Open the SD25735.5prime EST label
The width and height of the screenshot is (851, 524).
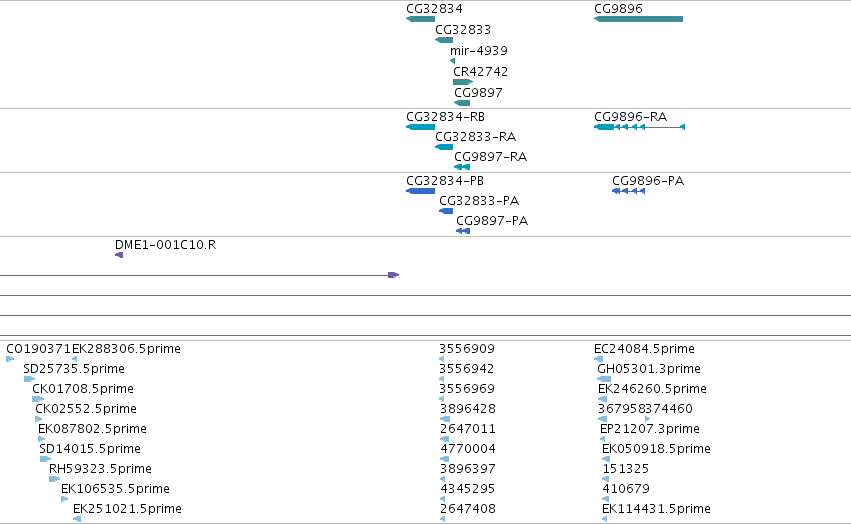click(74, 369)
